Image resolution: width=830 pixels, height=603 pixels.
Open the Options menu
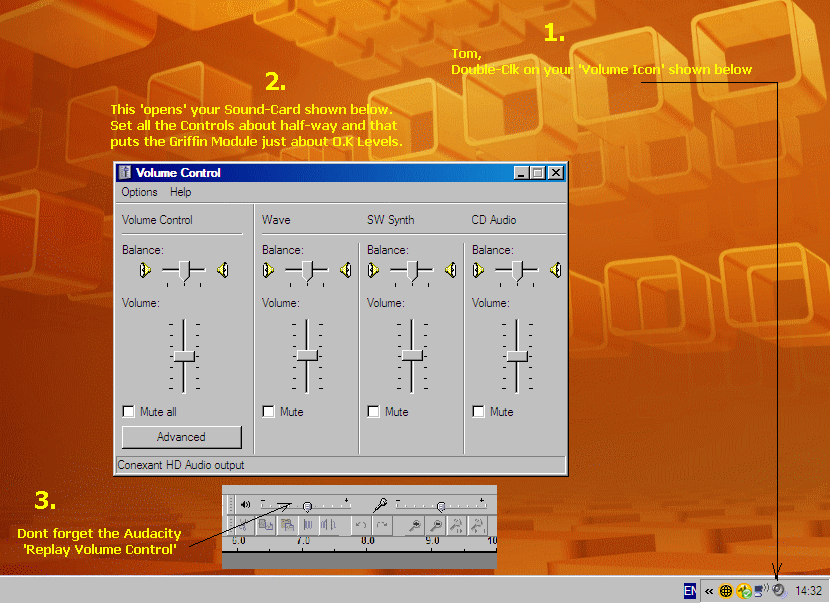click(x=139, y=192)
